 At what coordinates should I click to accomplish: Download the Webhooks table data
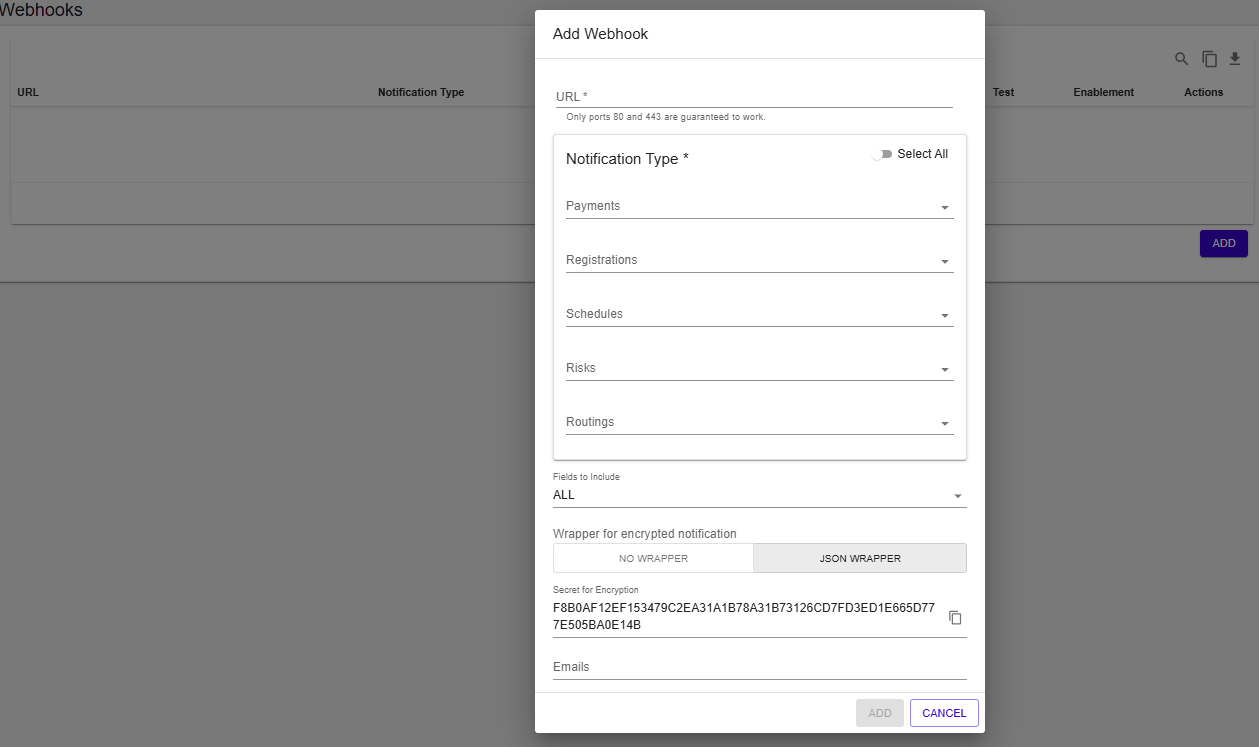(1235, 59)
